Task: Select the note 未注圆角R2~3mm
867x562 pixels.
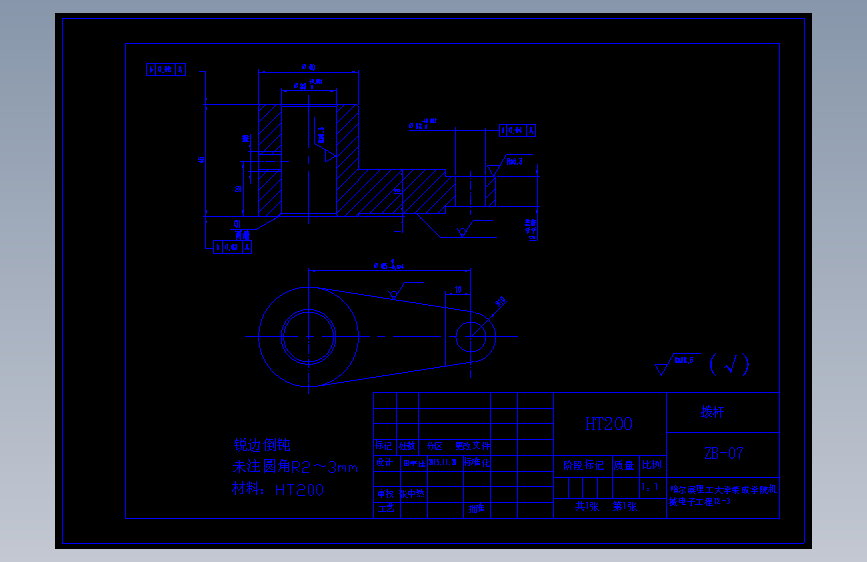Action: (x=295, y=467)
